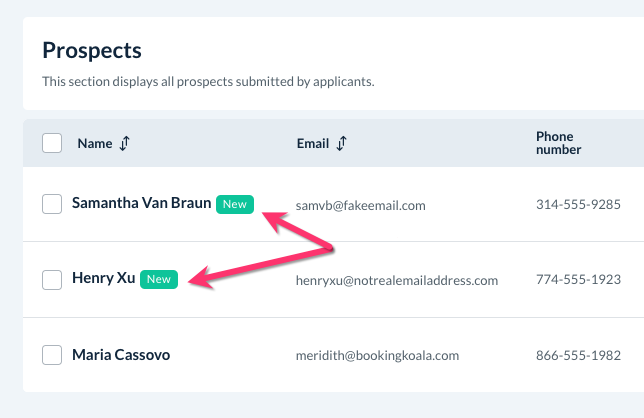Sort prospects by the Email header

(313, 143)
